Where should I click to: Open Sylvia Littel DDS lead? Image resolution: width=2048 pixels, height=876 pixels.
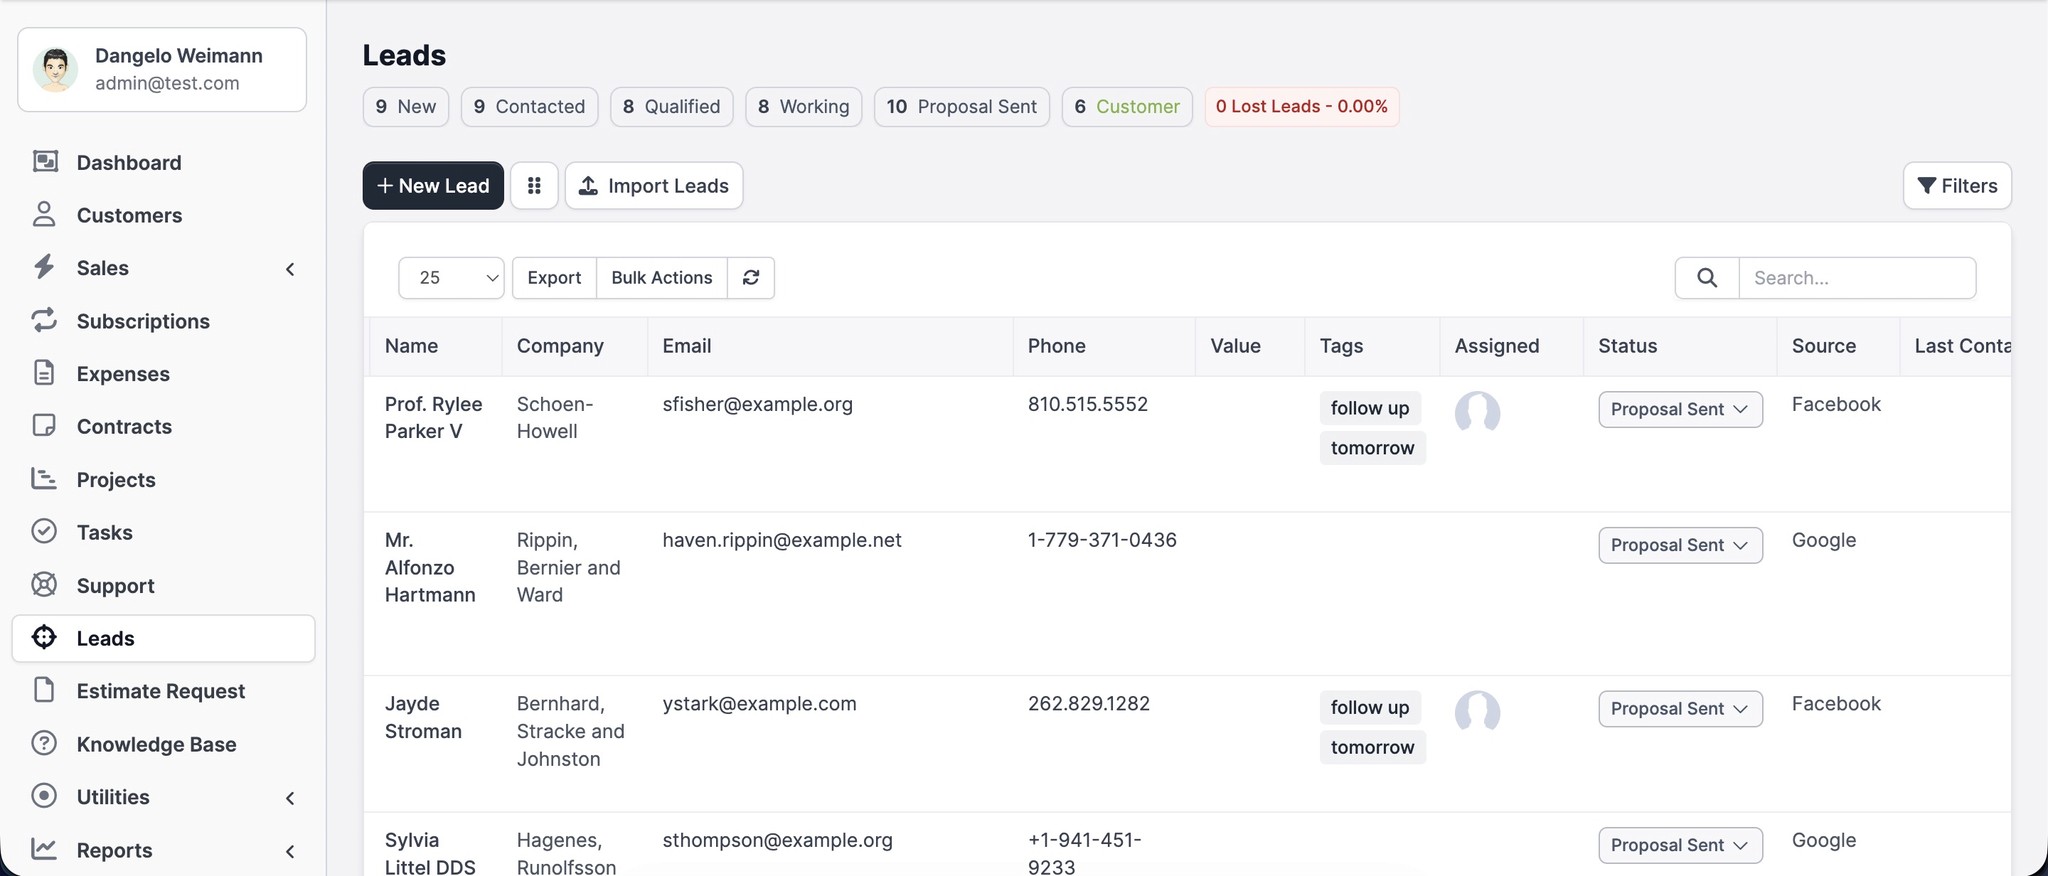coord(430,853)
